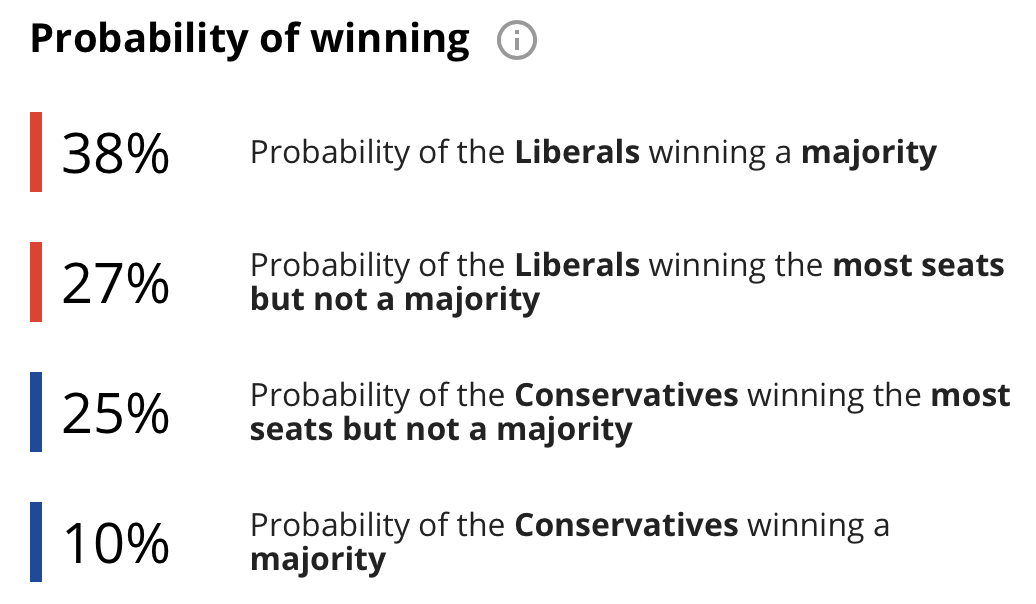Click Conservatives in the 10% row

click(626, 525)
